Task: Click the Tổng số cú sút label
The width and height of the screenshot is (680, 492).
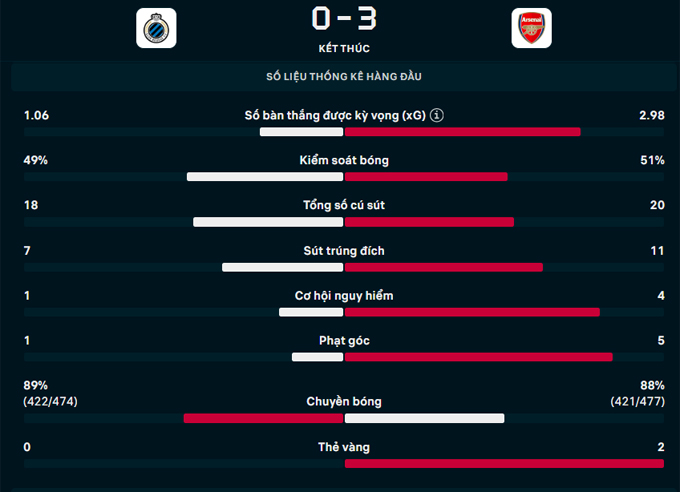Action: tap(344, 205)
